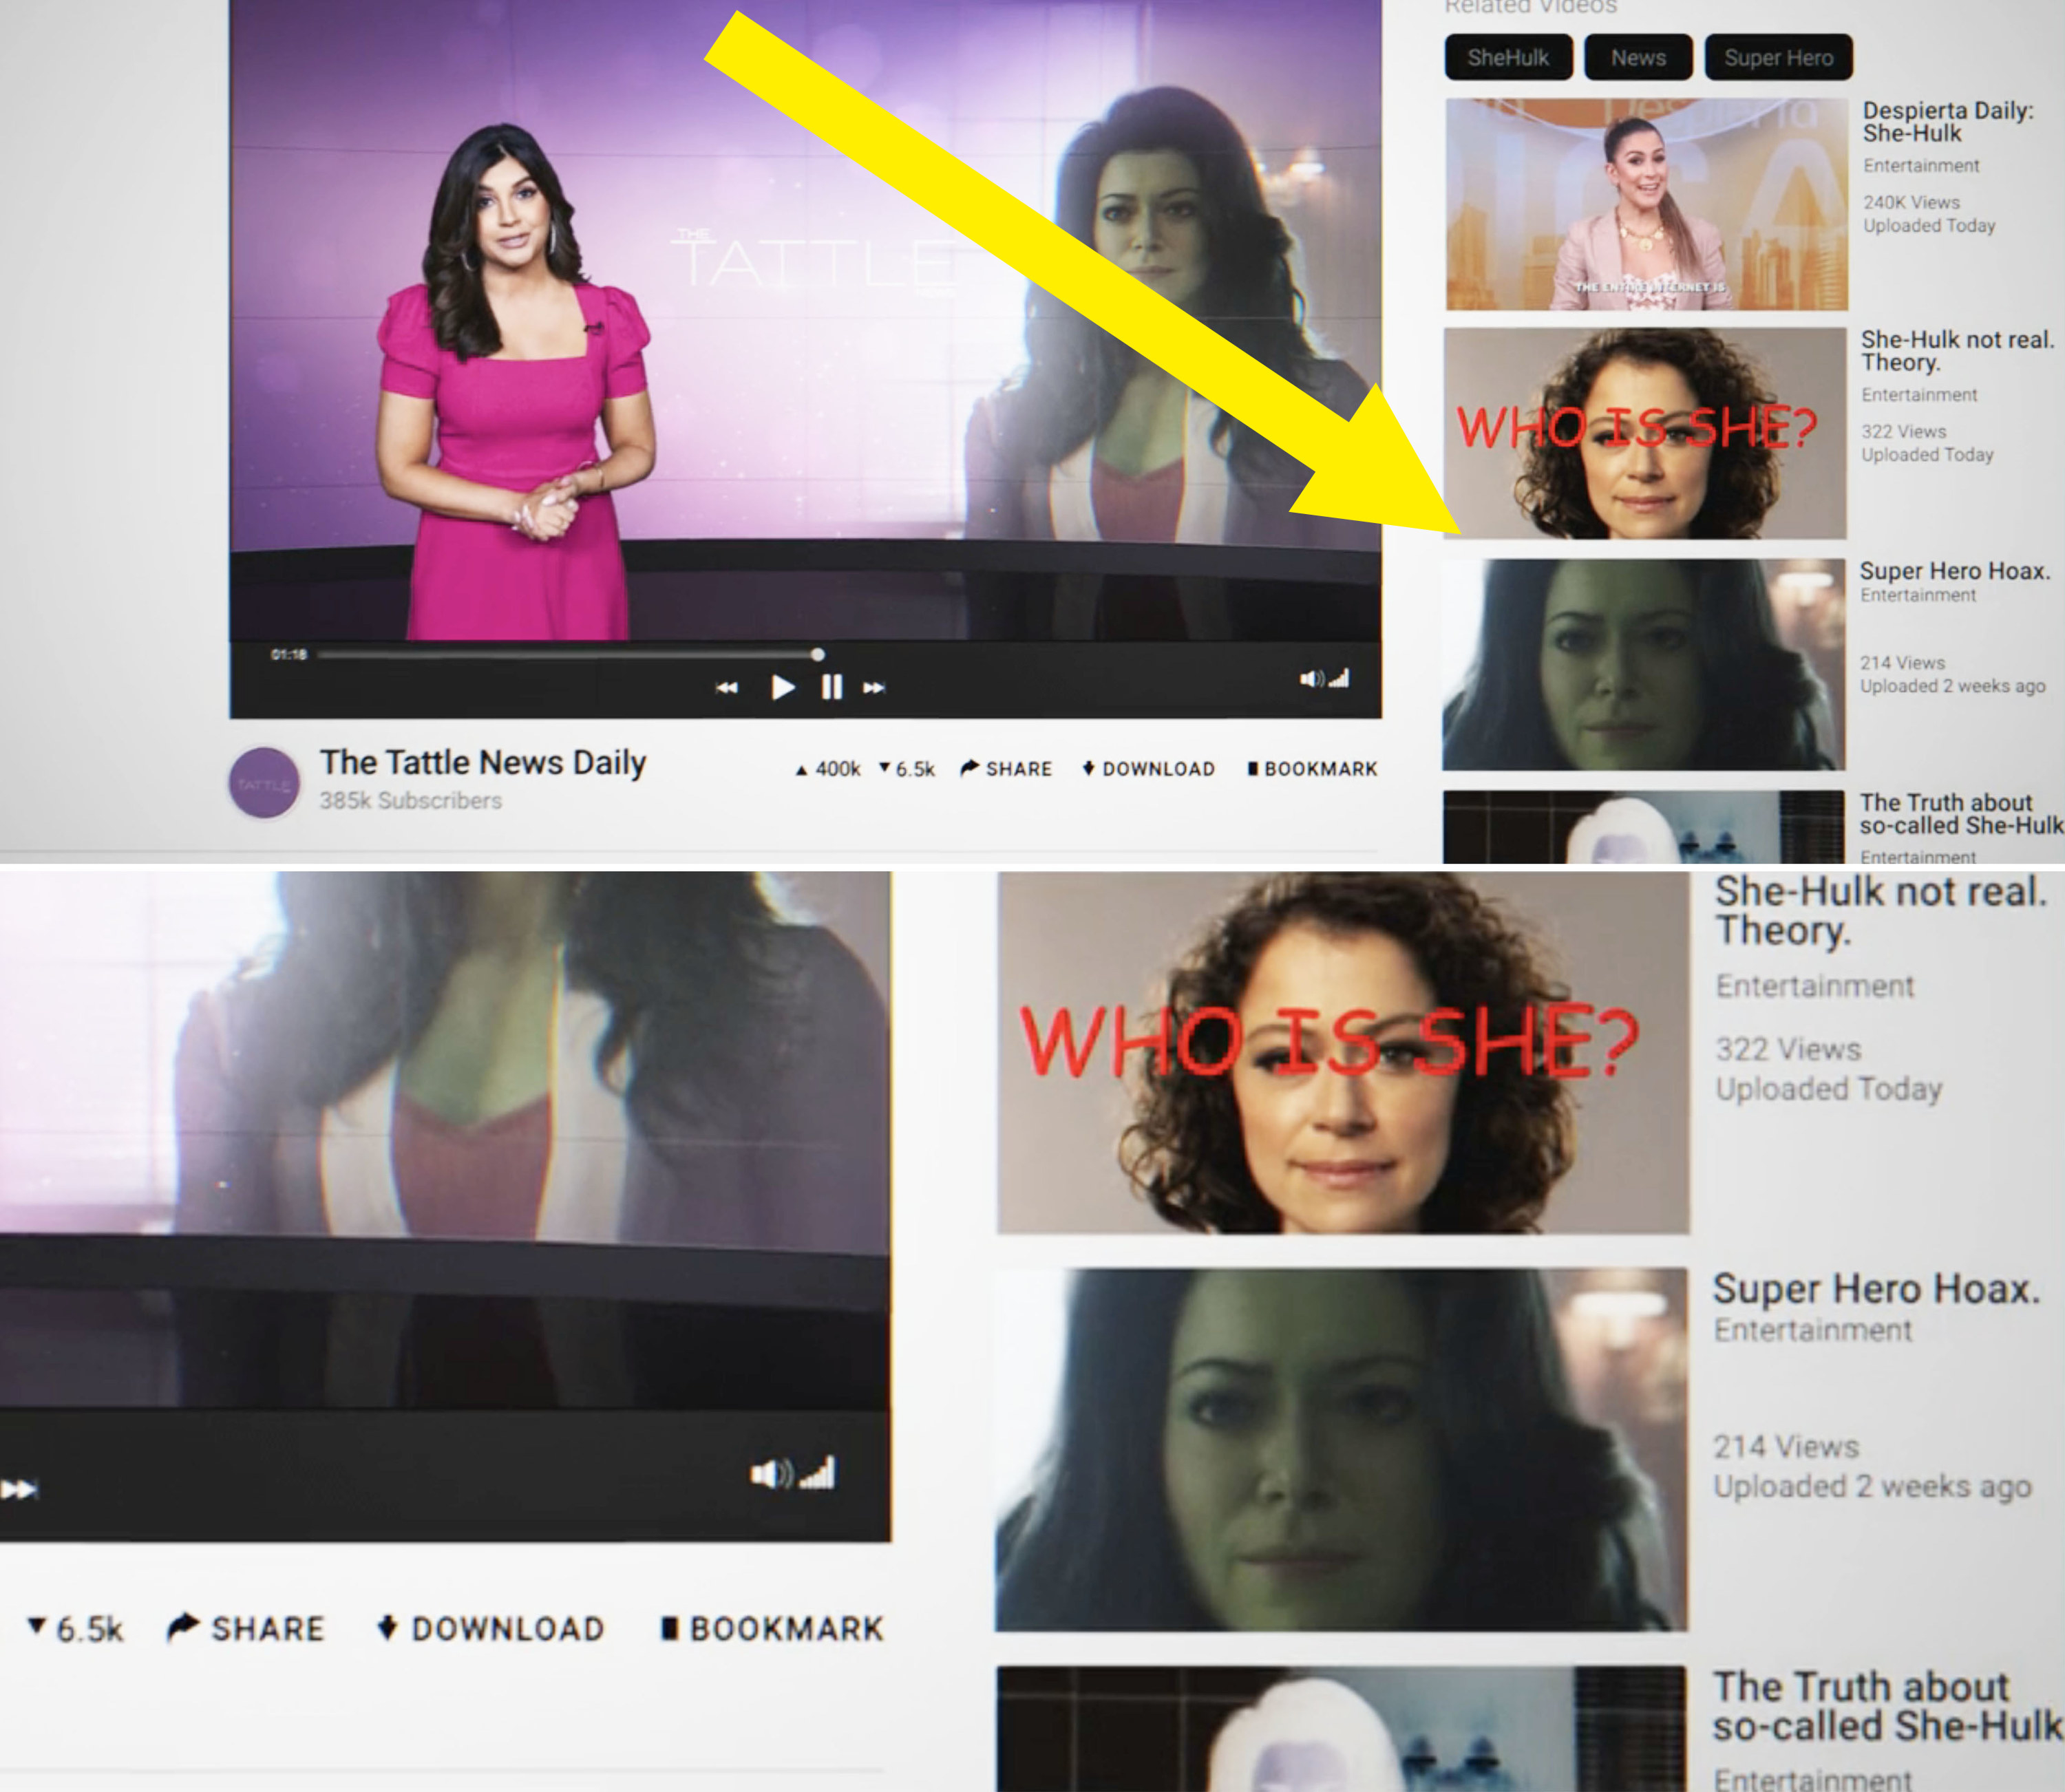The width and height of the screenshot is (2065, 1792).
Task: Click BOOKMARK in the enlarged close-up
Action: pos(772,1628)
